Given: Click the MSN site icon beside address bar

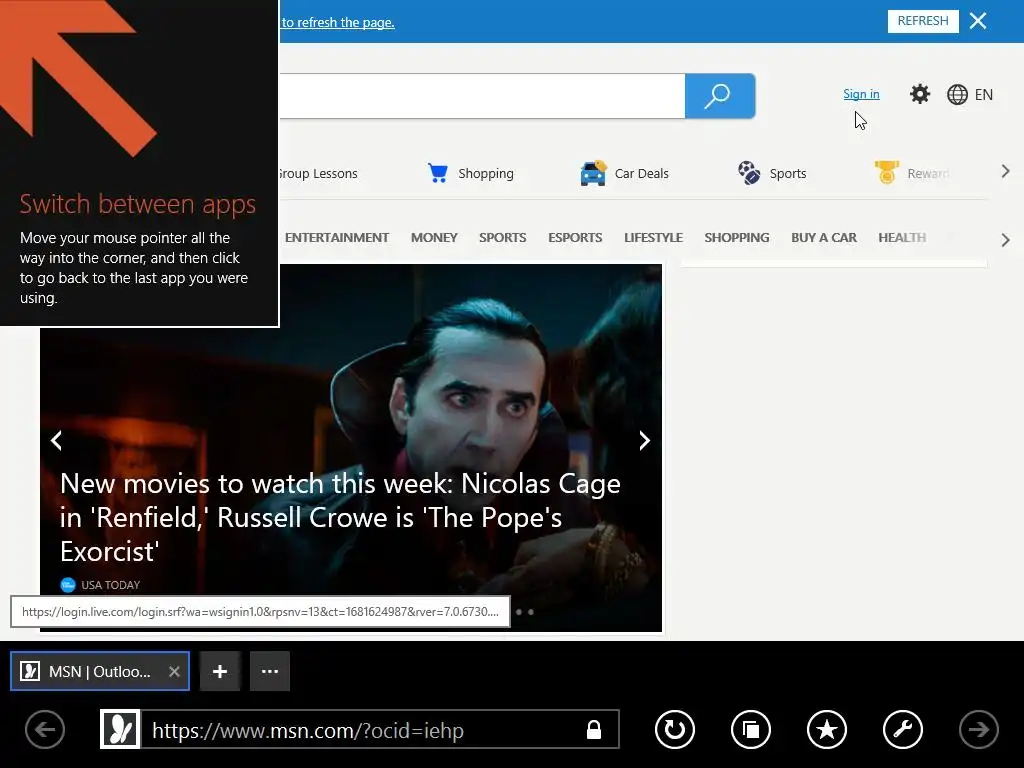Looking at the screenshot, I should click(x=120, y=729).
